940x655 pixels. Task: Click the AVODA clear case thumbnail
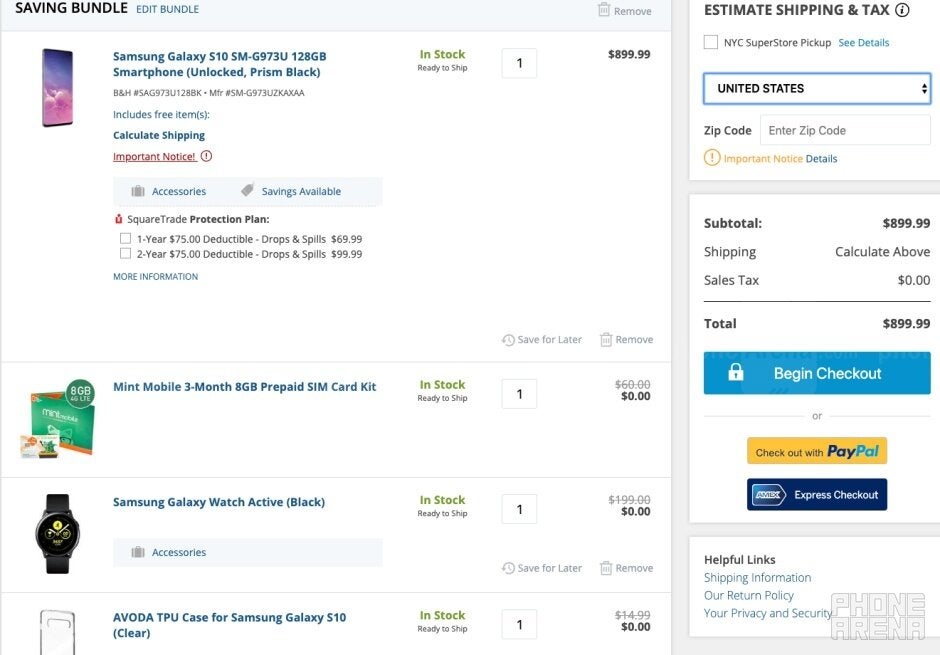58,632
